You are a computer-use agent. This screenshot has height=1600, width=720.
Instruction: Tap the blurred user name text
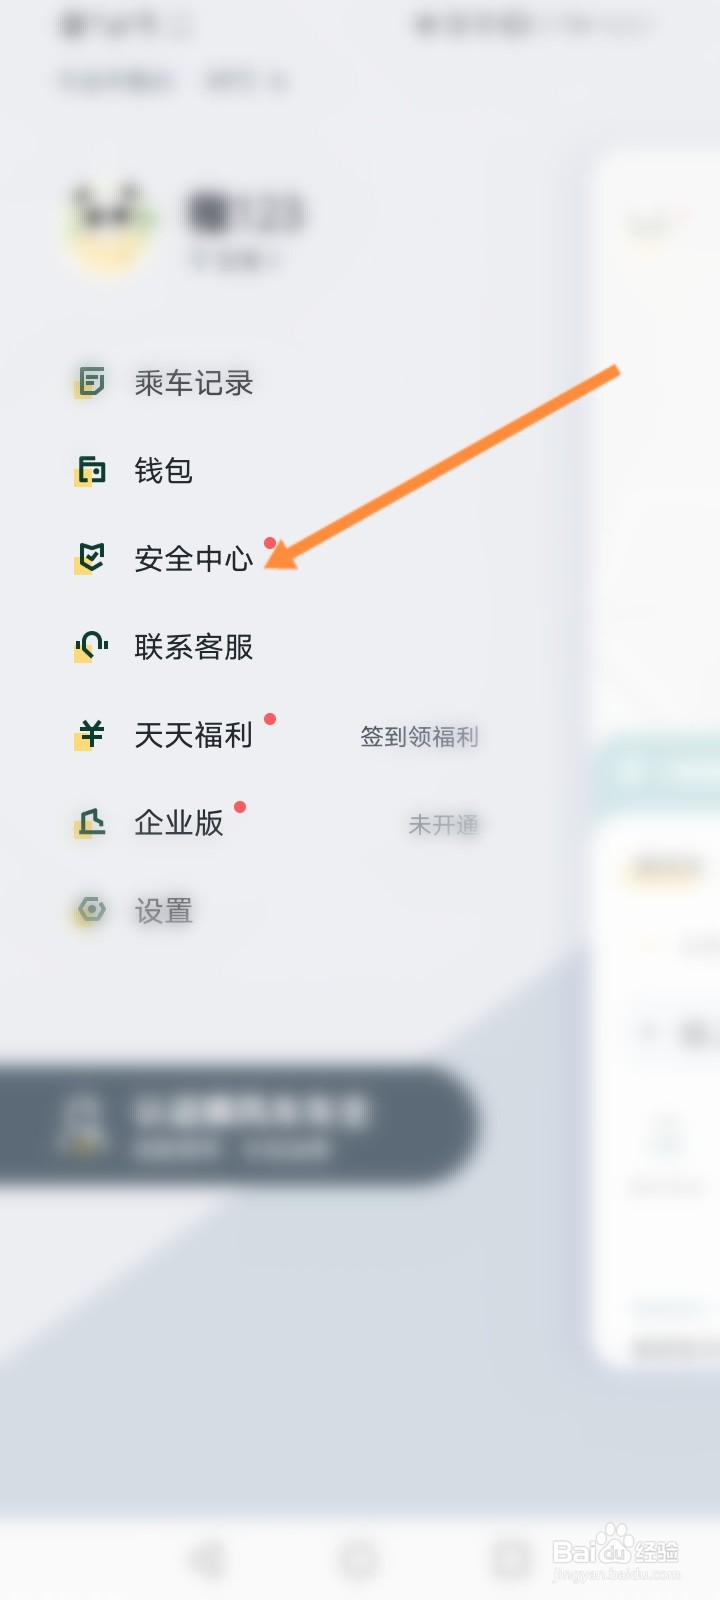pos(246,214)
